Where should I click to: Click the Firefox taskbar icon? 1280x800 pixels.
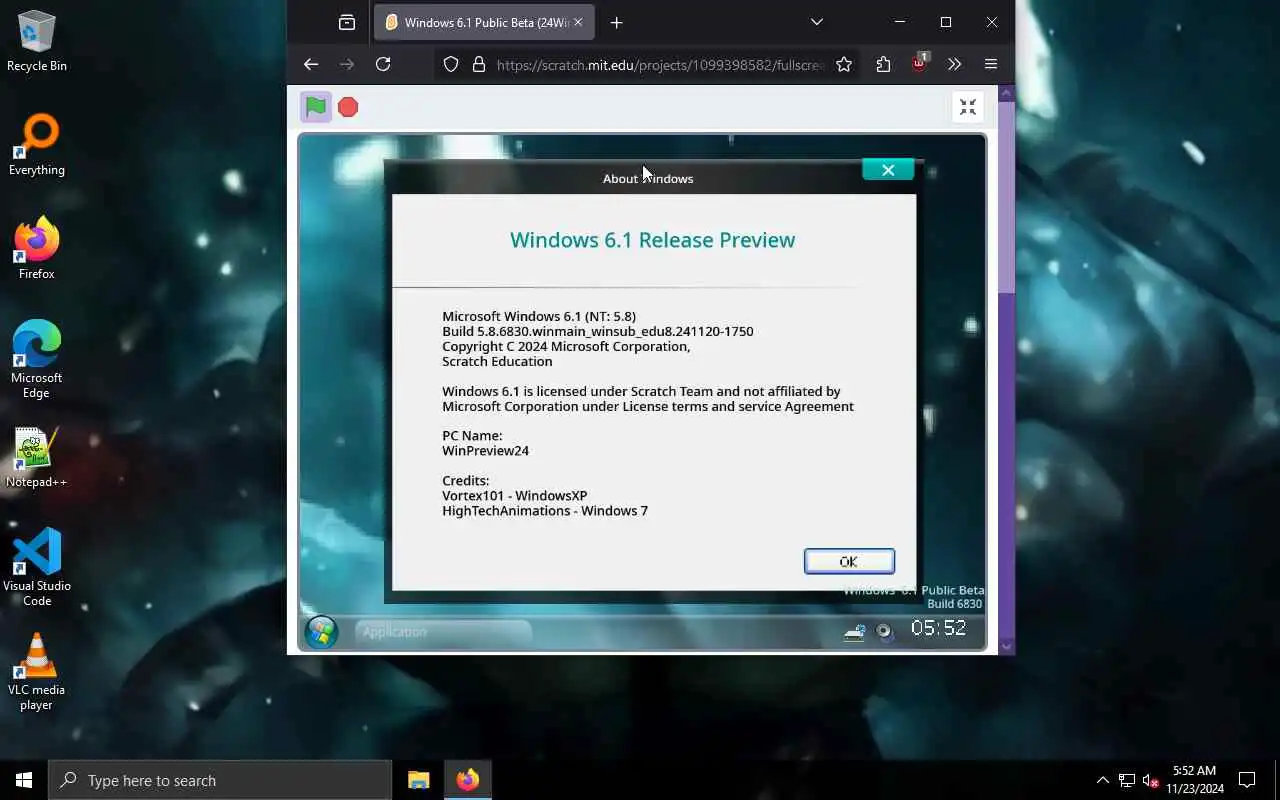467,780
